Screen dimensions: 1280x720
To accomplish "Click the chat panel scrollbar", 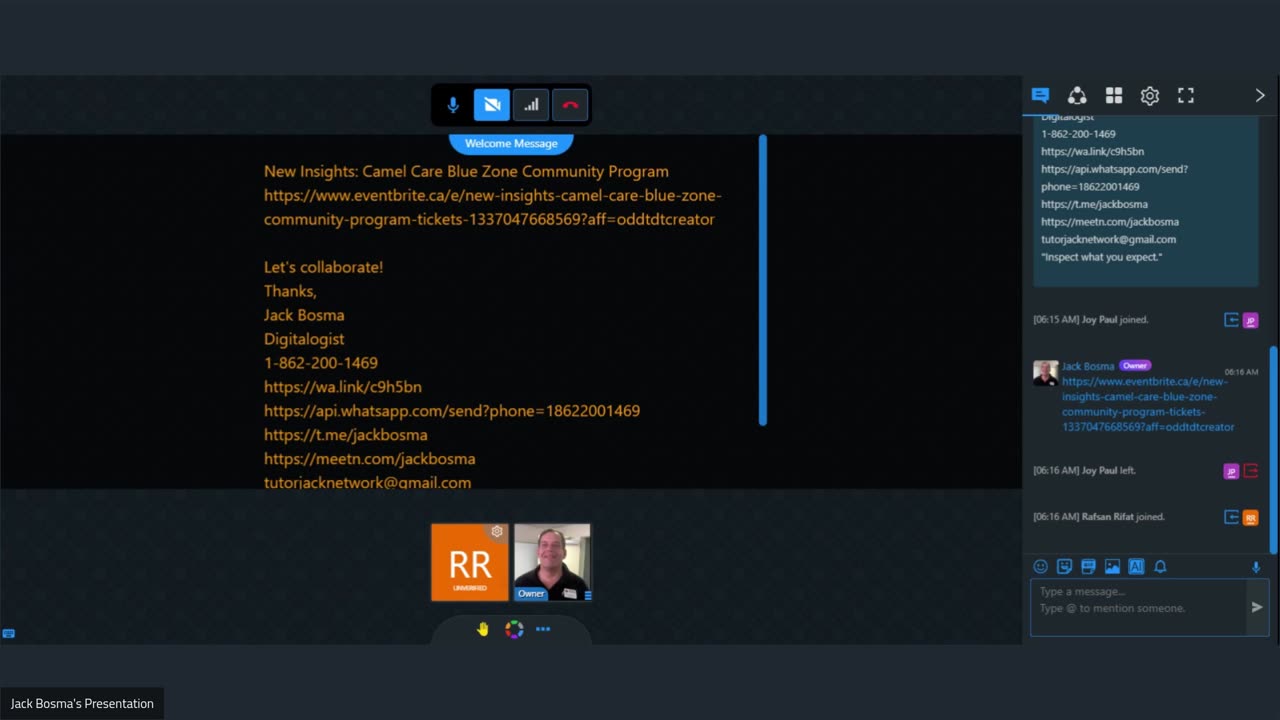I will click(x=1273, y=450).
